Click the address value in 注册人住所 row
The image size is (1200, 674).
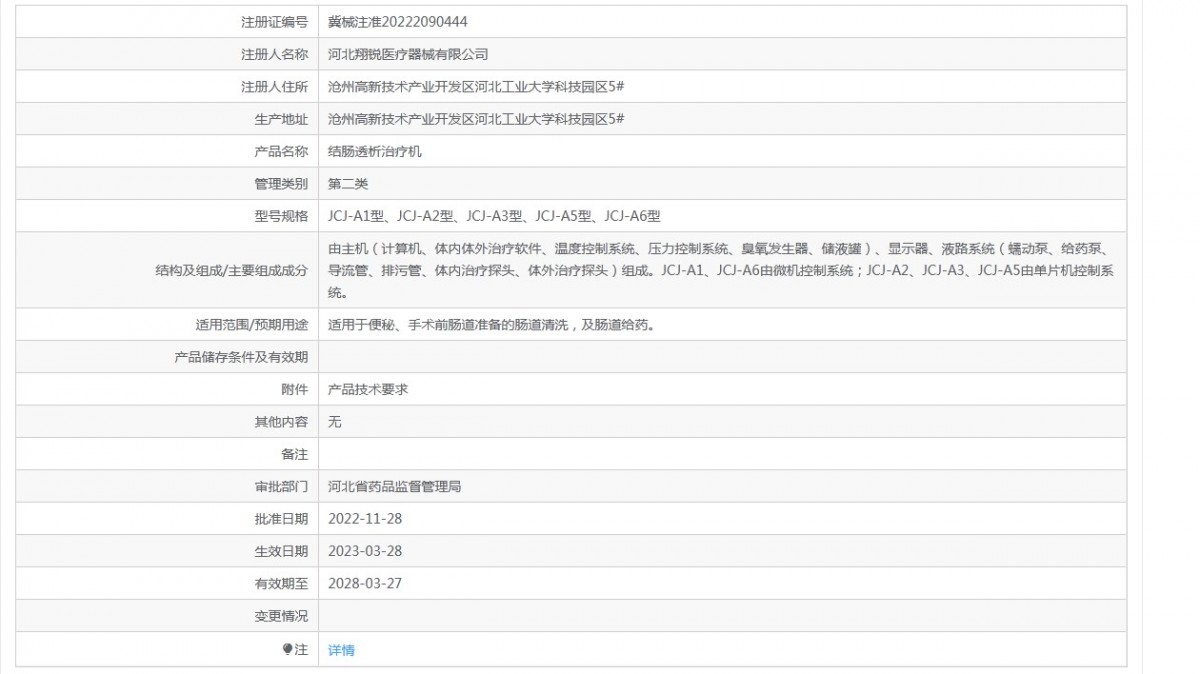476,87
